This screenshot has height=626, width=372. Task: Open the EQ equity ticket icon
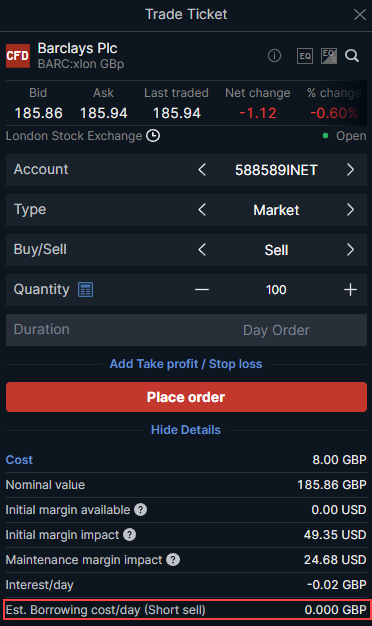[x=305, y=56]
